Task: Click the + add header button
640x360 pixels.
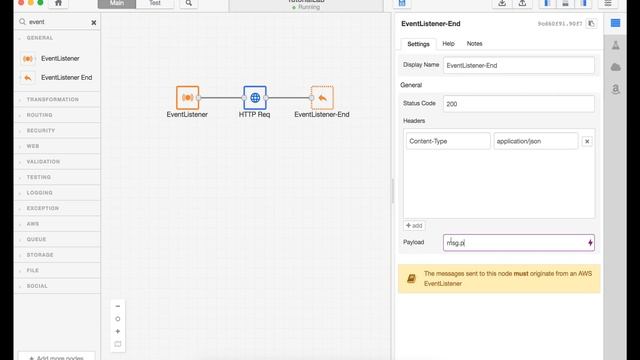Action: [x=414, y=225]
